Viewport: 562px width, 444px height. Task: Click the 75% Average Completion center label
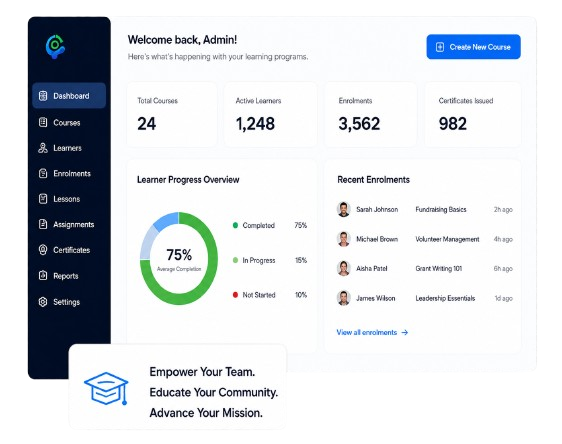[x=179, y=259]
